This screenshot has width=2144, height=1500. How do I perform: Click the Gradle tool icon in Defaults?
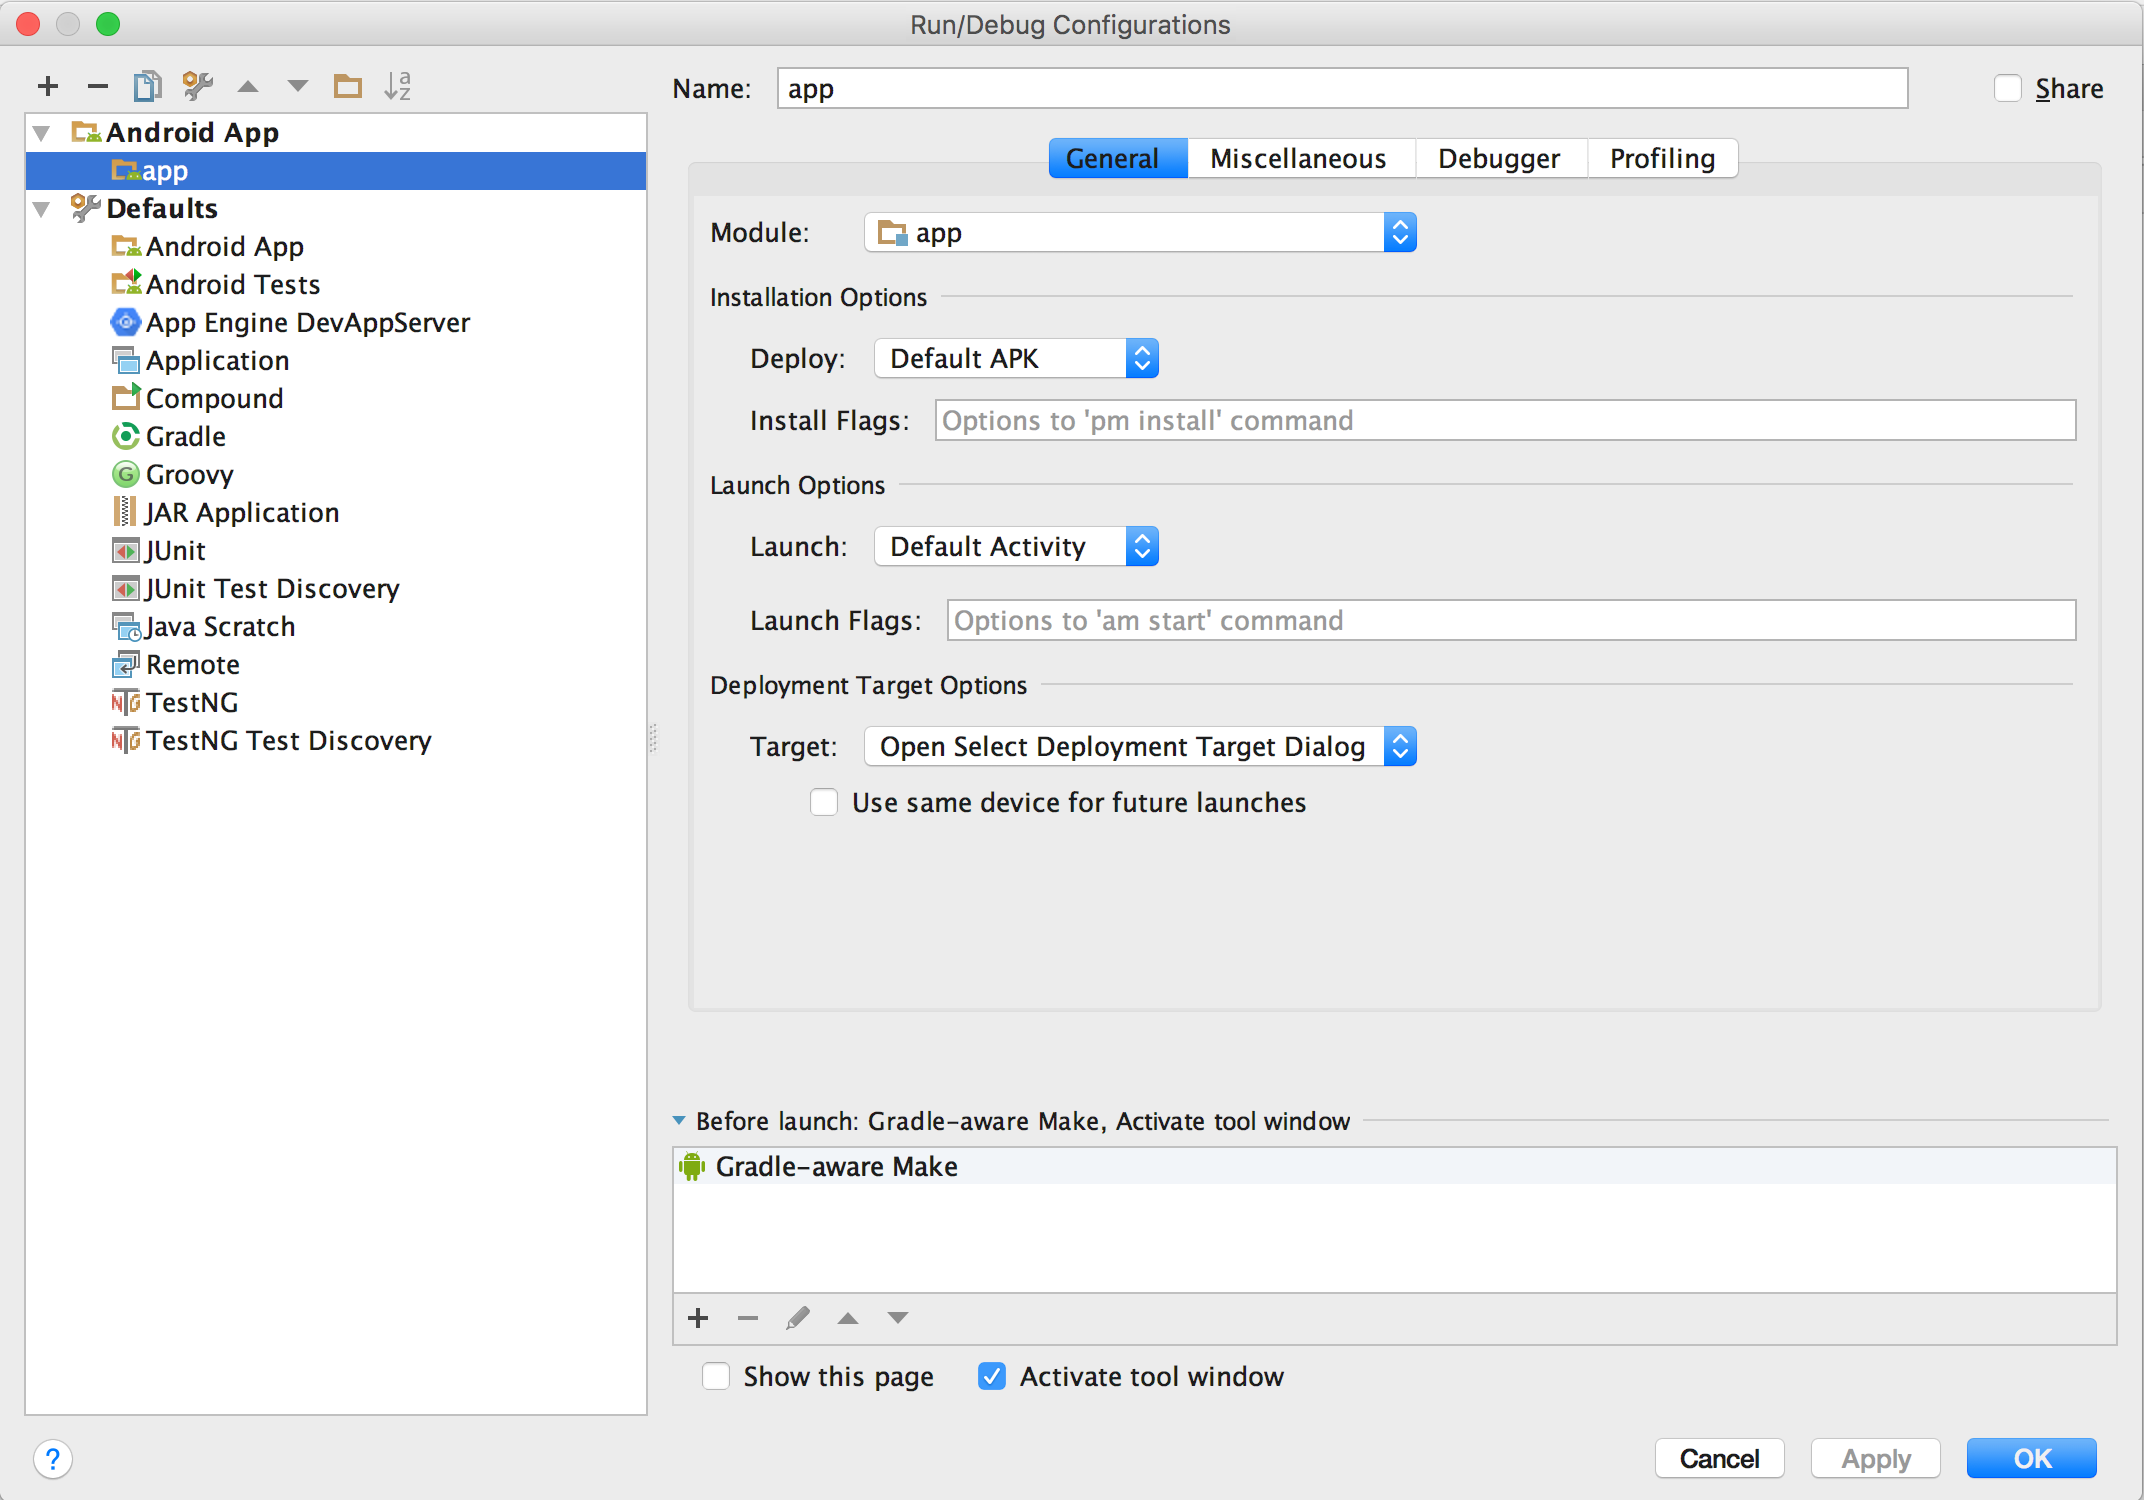[x=121, y=435]
